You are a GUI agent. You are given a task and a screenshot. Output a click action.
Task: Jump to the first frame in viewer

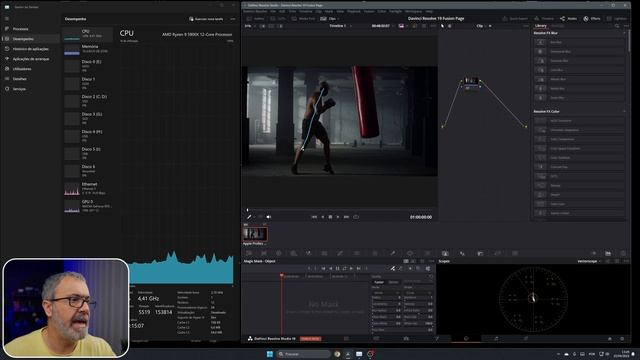tap(314, 217)
